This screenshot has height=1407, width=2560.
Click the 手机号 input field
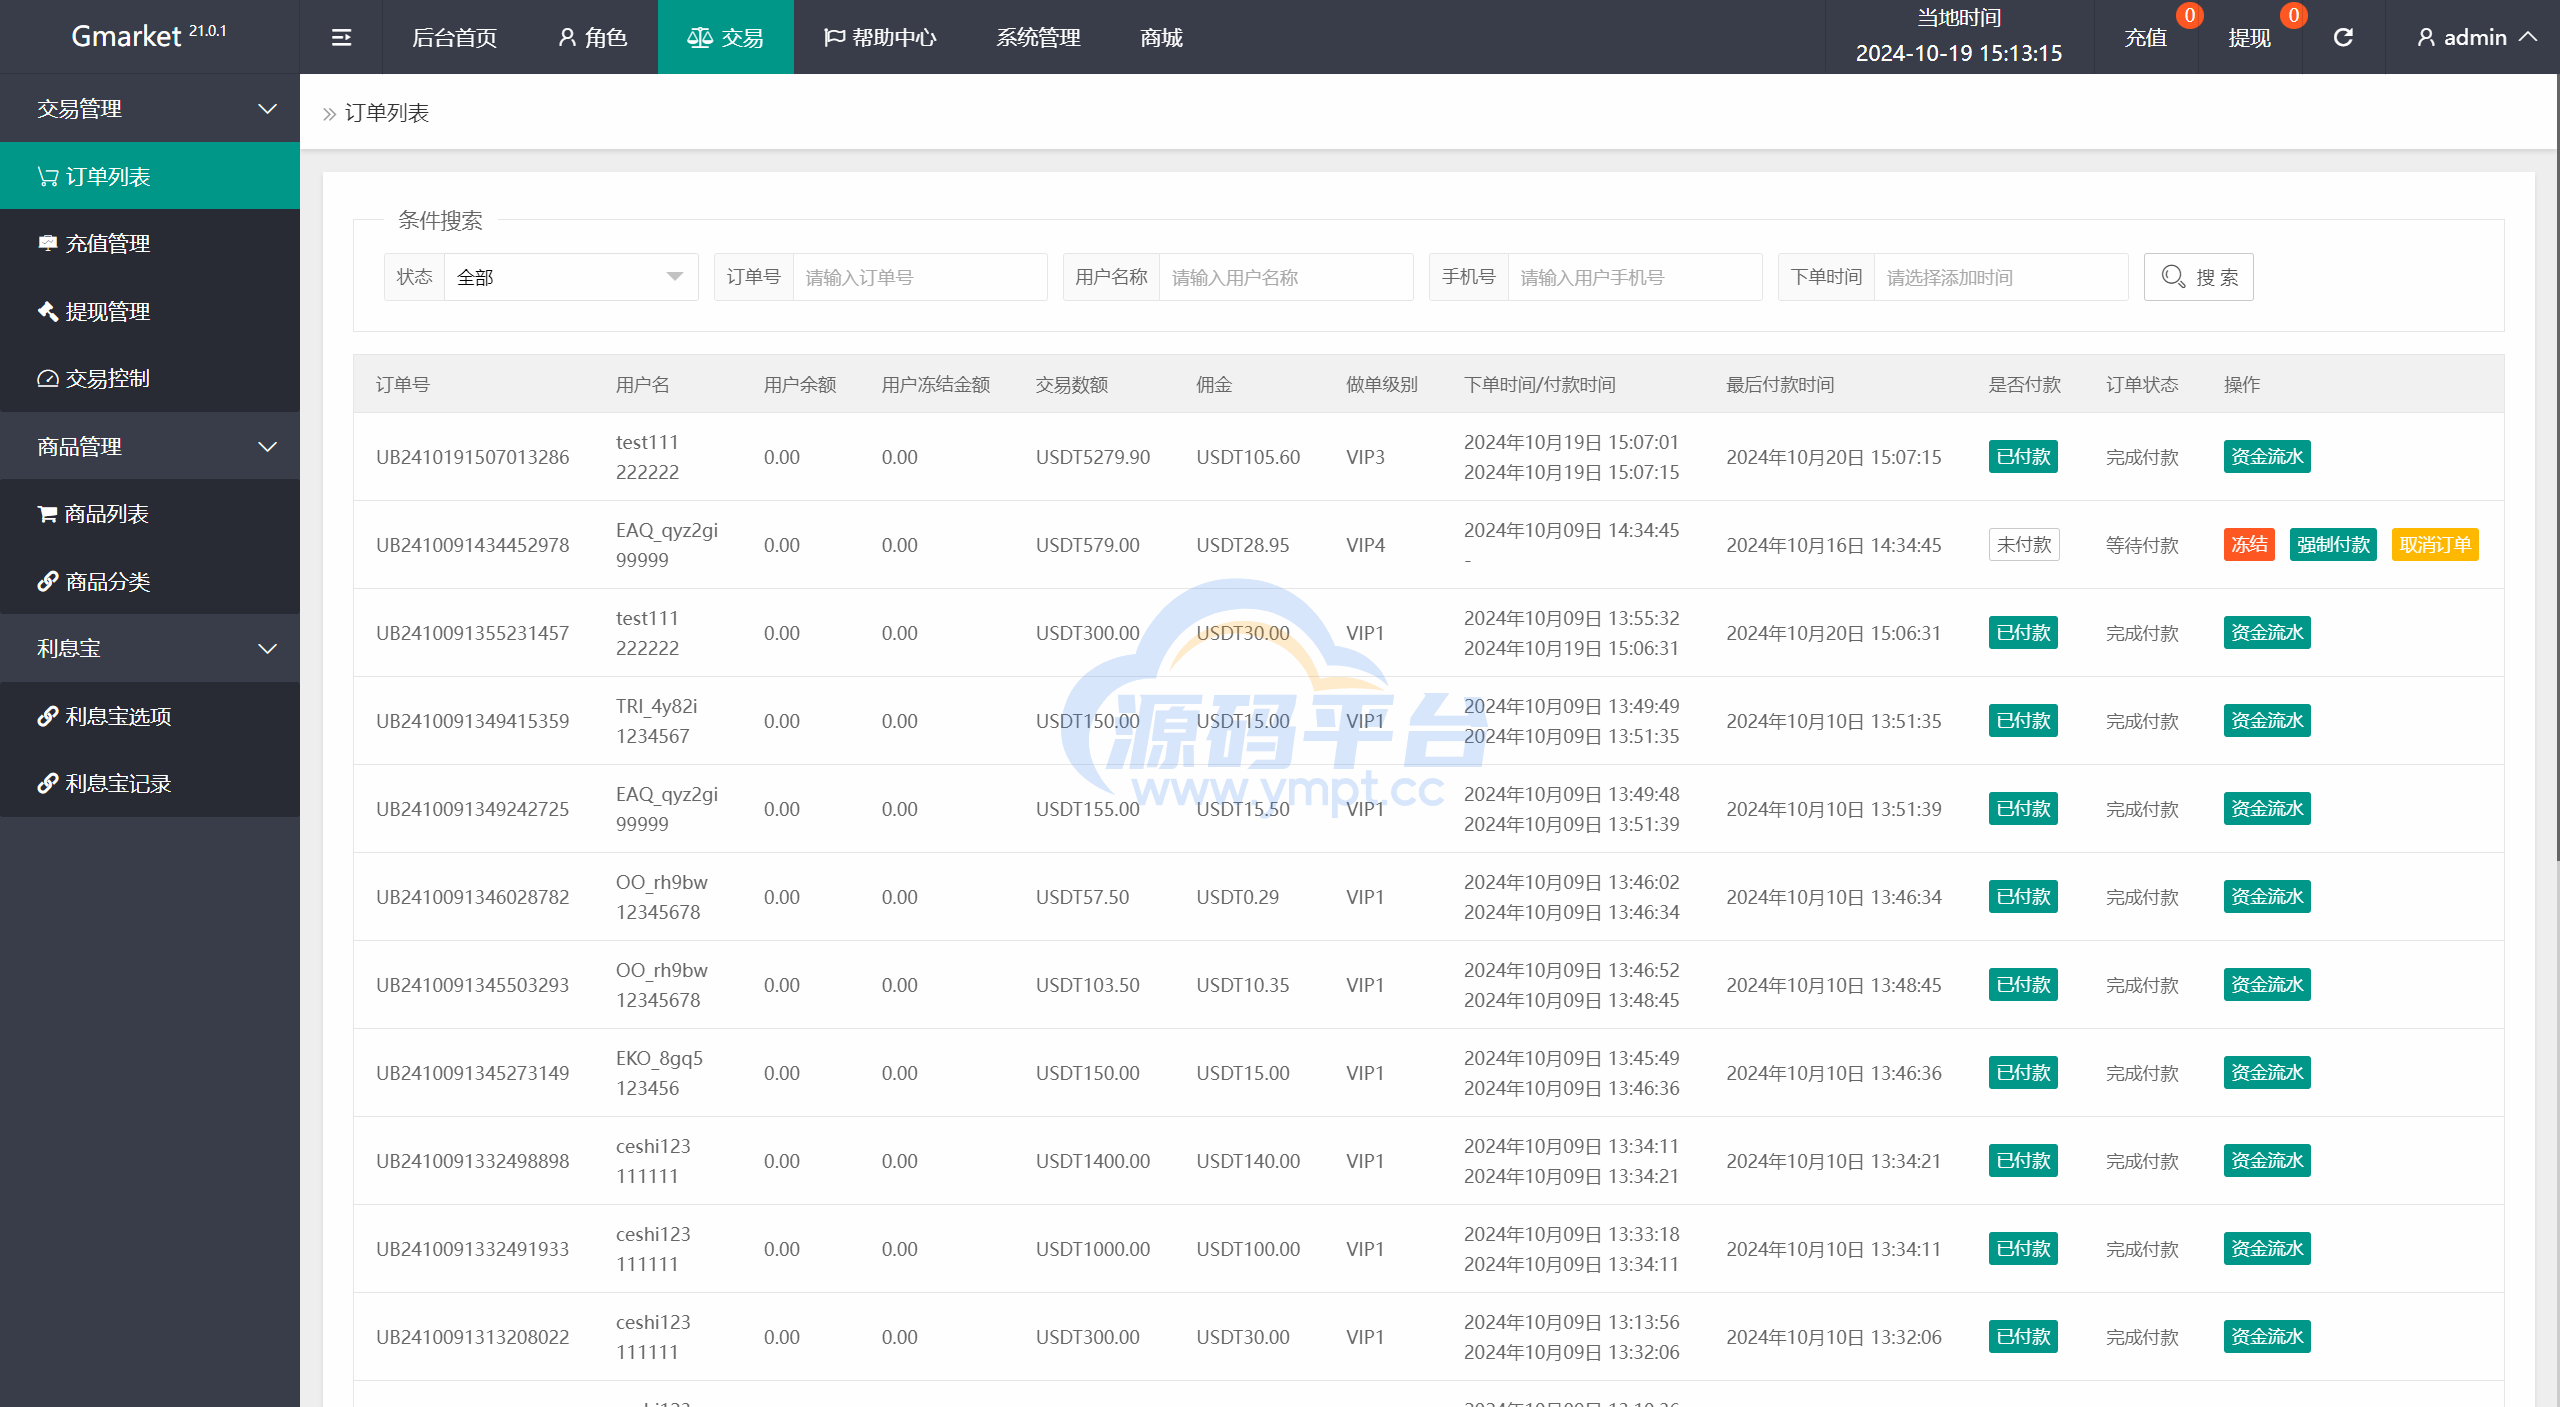pyautogui.click(x=1635, y=277)
